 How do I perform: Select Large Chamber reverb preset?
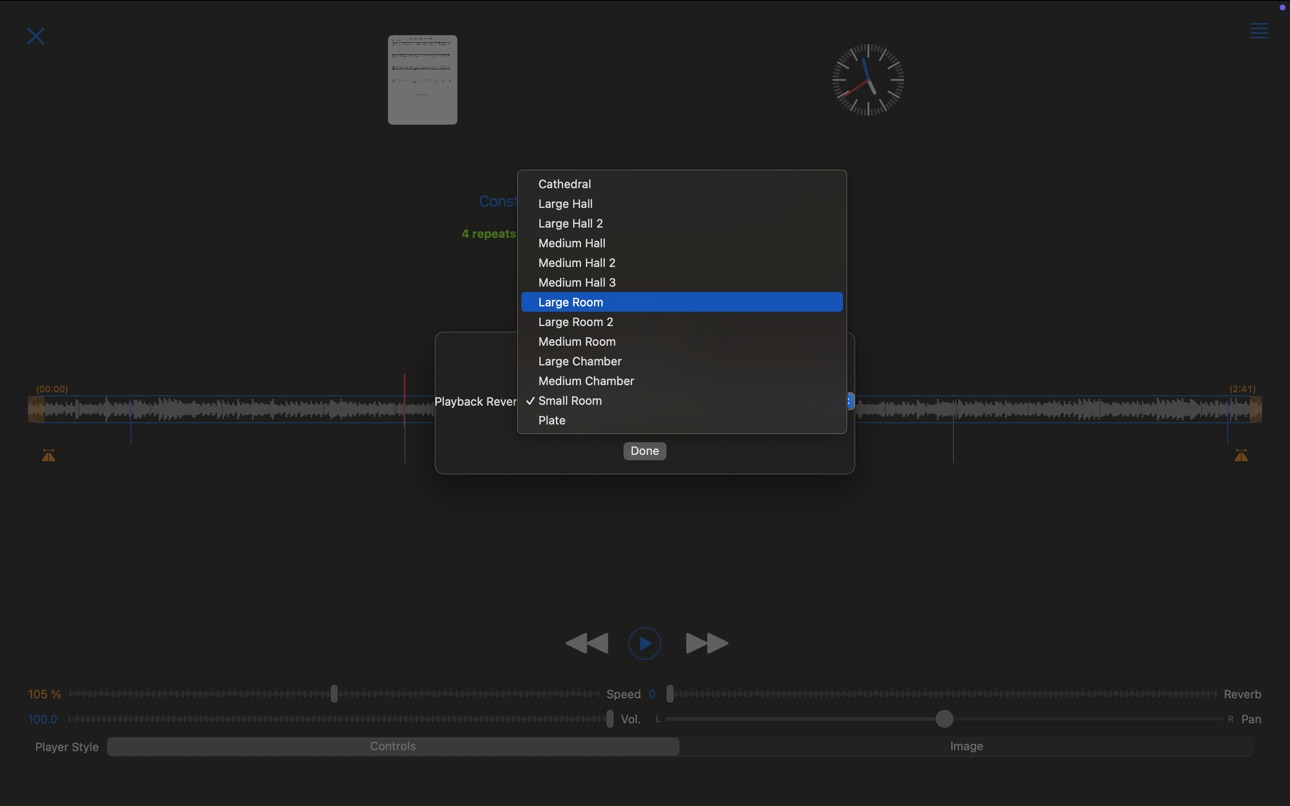pyautogui.click(x=682, y=361)
